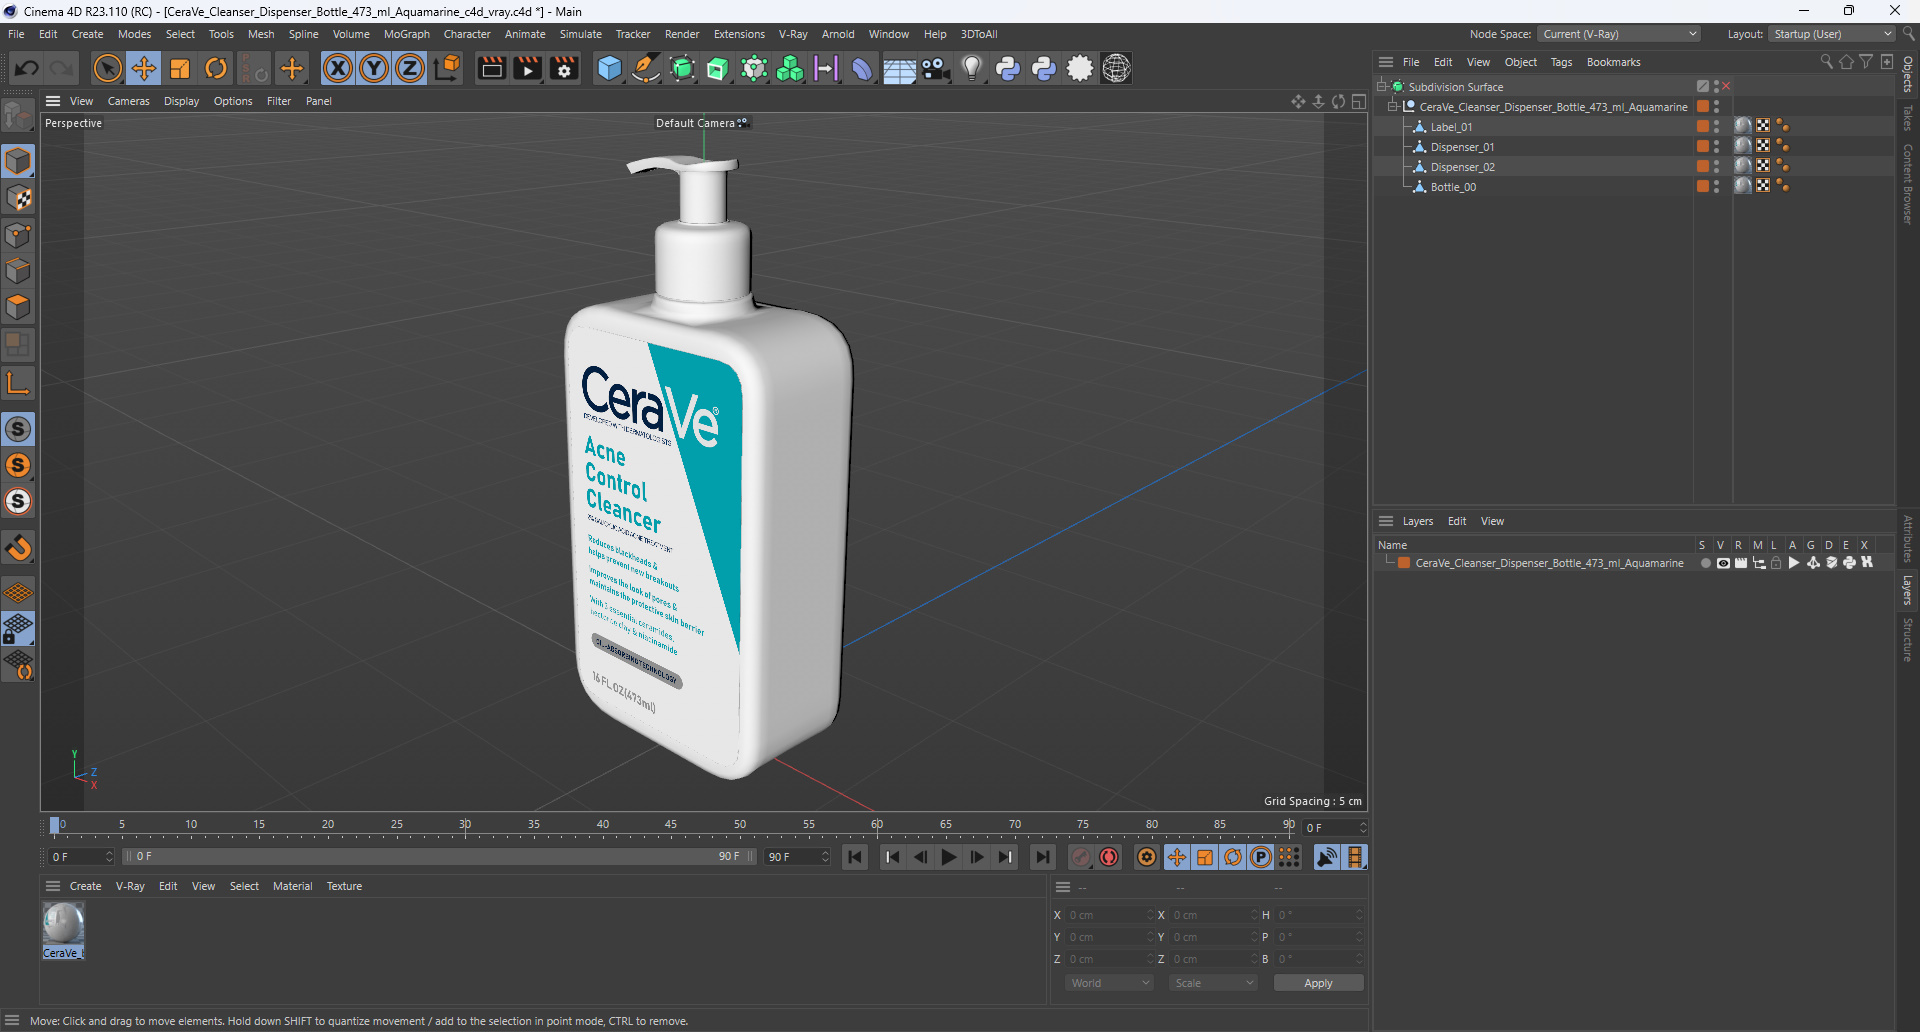The width and height of the screenshot is (1920, 1032).
Task: Click the Object manager search icon
Action: [1826, 62]
